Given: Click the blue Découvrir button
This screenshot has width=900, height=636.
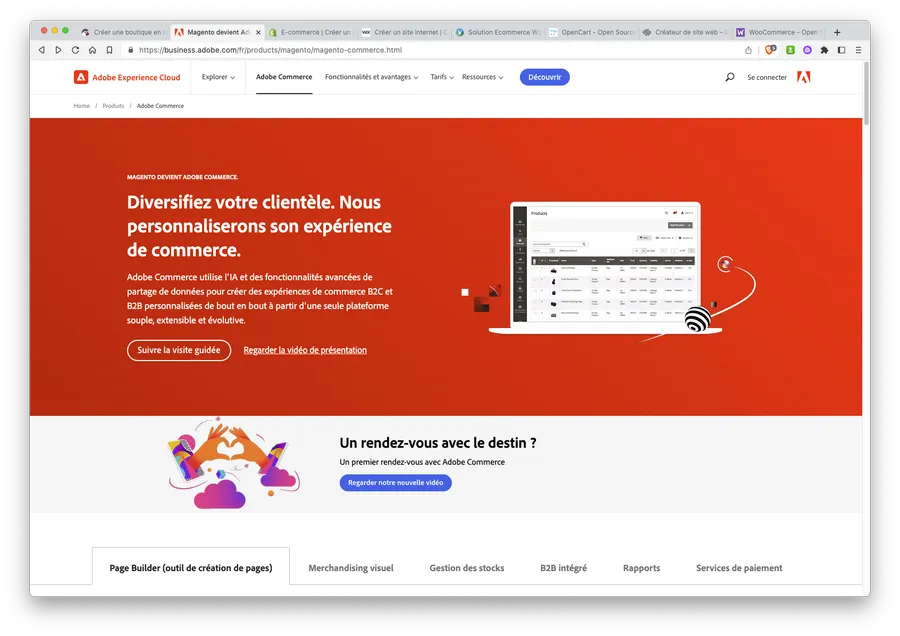Looking at the screenshot, I should (x=545, y=77).
